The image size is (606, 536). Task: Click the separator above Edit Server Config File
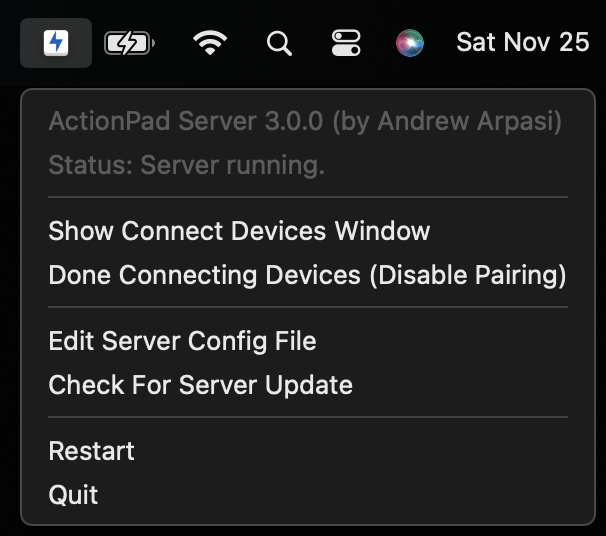coord(308,307)
